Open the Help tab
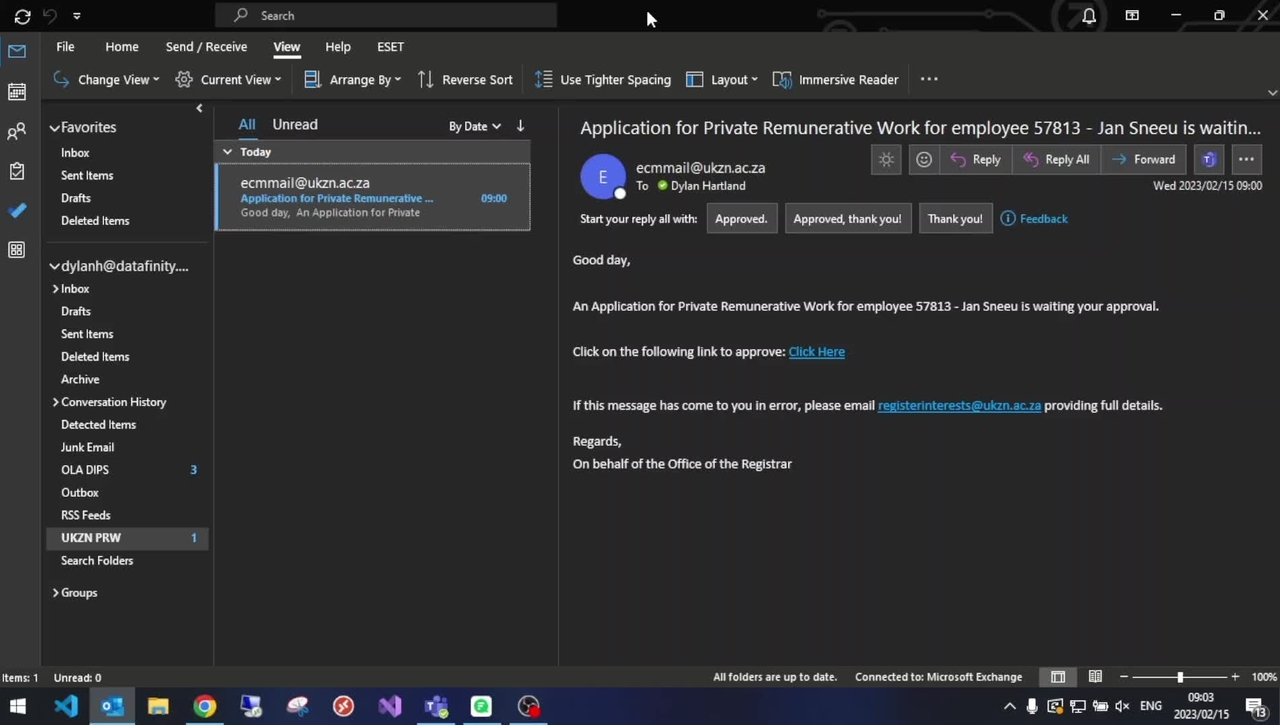The width and height of the screenshot is (1280, 725). pos(338,47)
